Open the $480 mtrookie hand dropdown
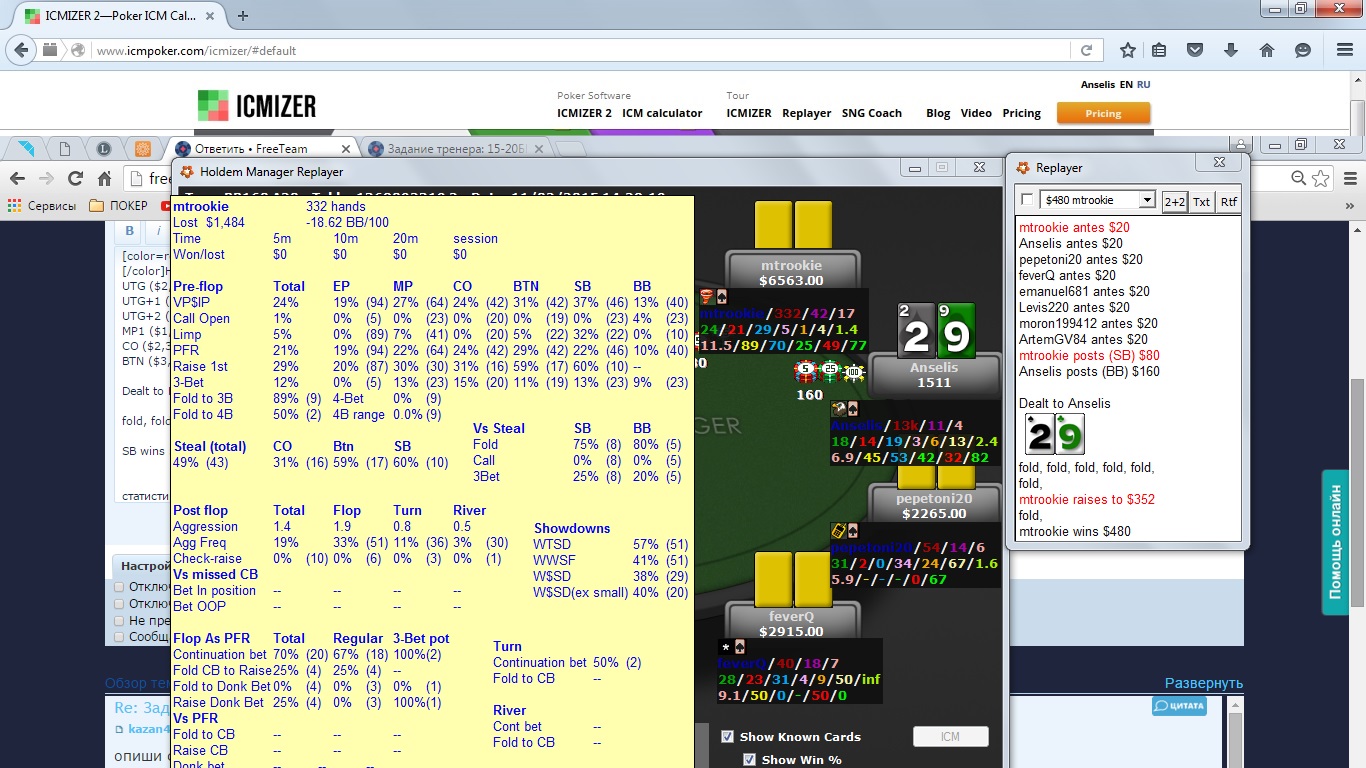 1098,200
